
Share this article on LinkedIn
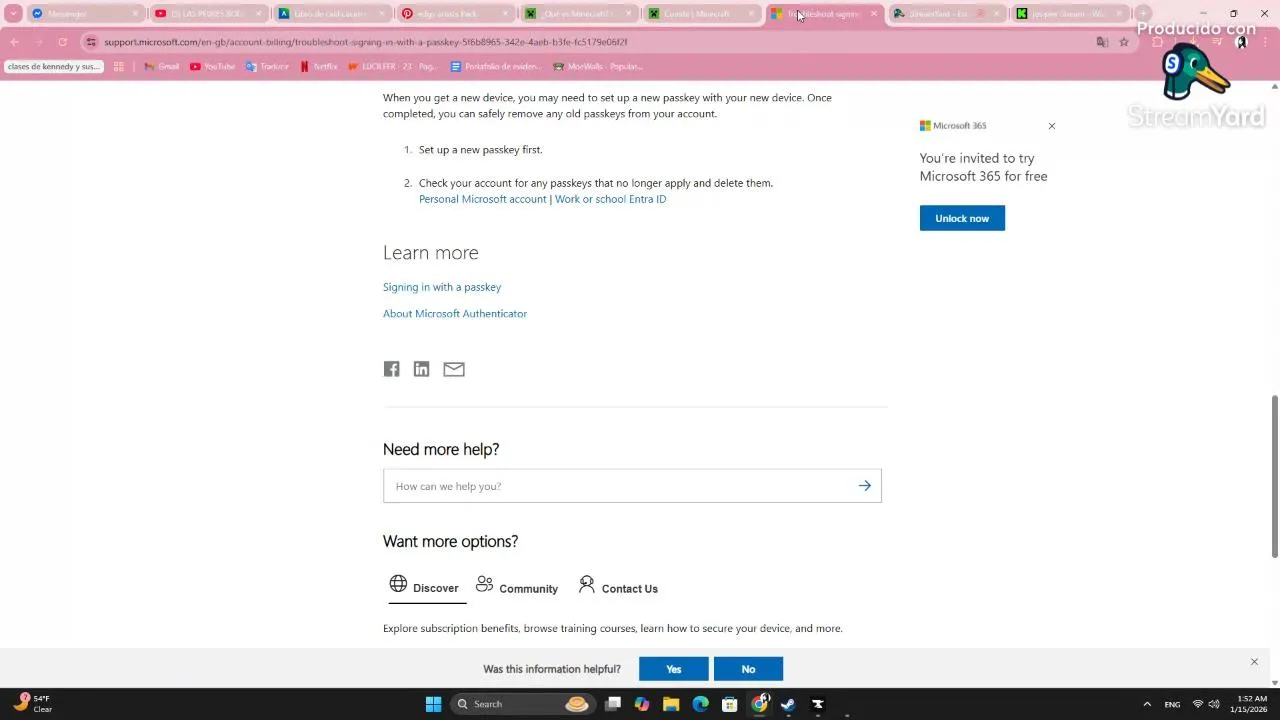[421, 369]
